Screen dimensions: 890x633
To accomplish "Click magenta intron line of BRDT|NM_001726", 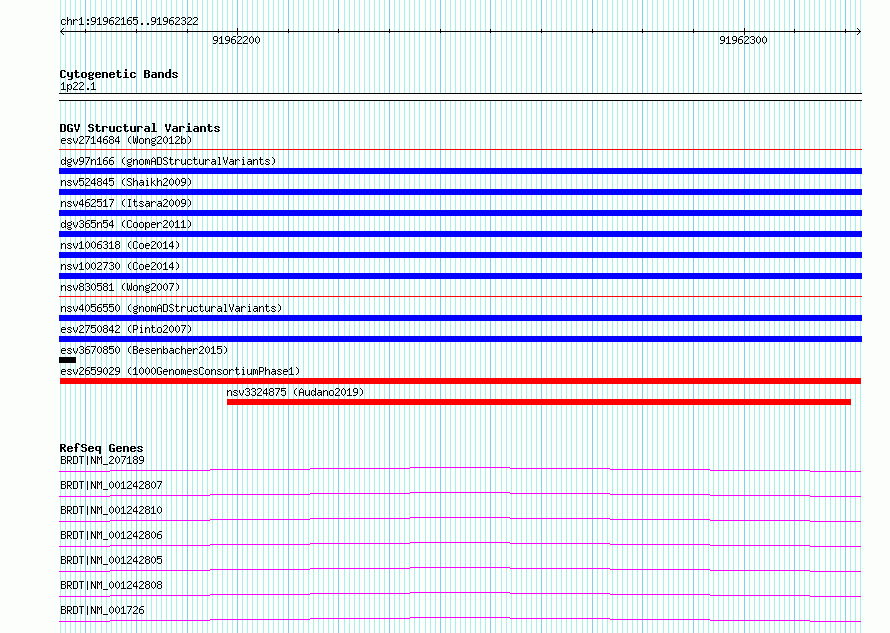I will [x=460, y=618].
